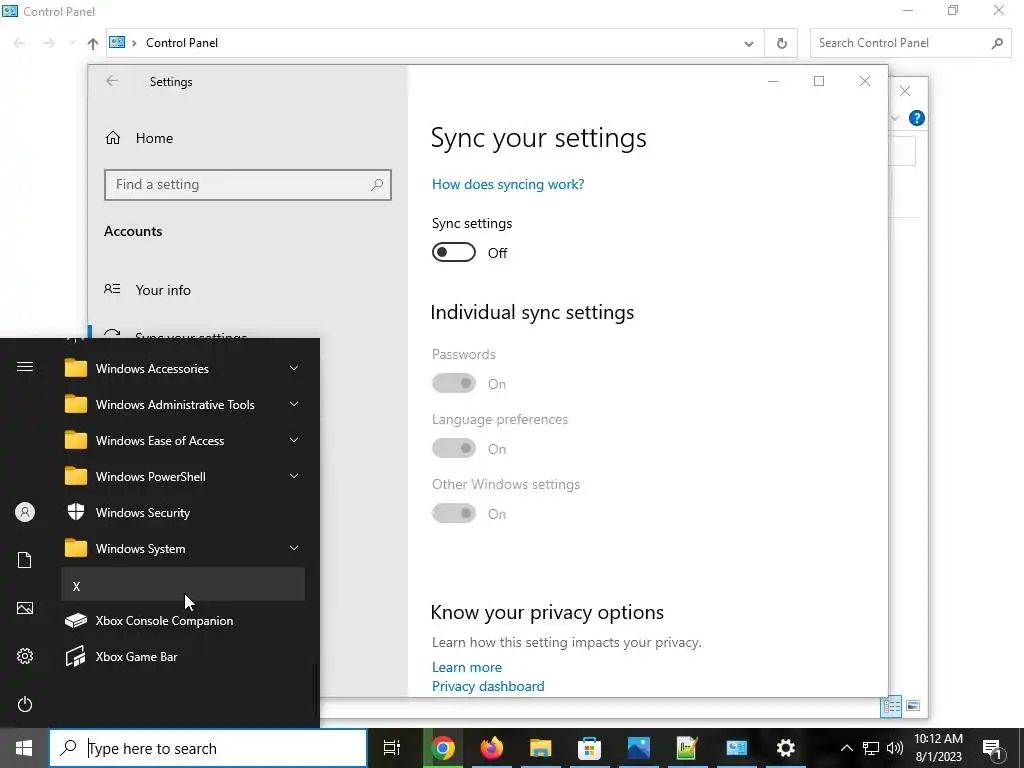Image resolution: width=1024 pixels, height=768 pixels.
Task: Click Control Panel breadcrumb in address bar
Action: tap(182, 43)
